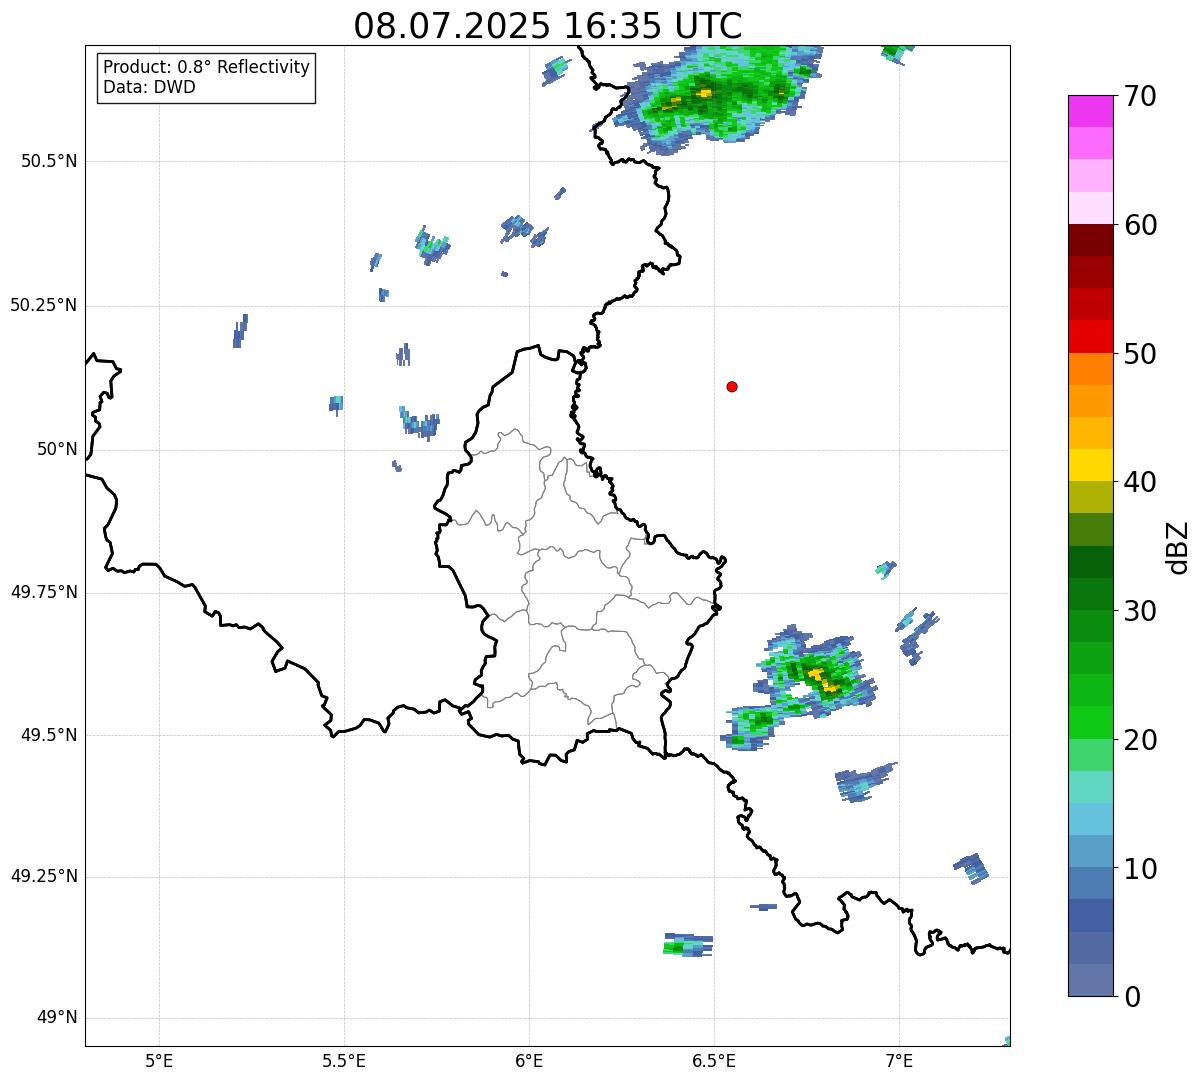The height and width of the screenshot is (1081, 1202).
Task: Click the dBZ colorbar axis label
Action: 1178,547
